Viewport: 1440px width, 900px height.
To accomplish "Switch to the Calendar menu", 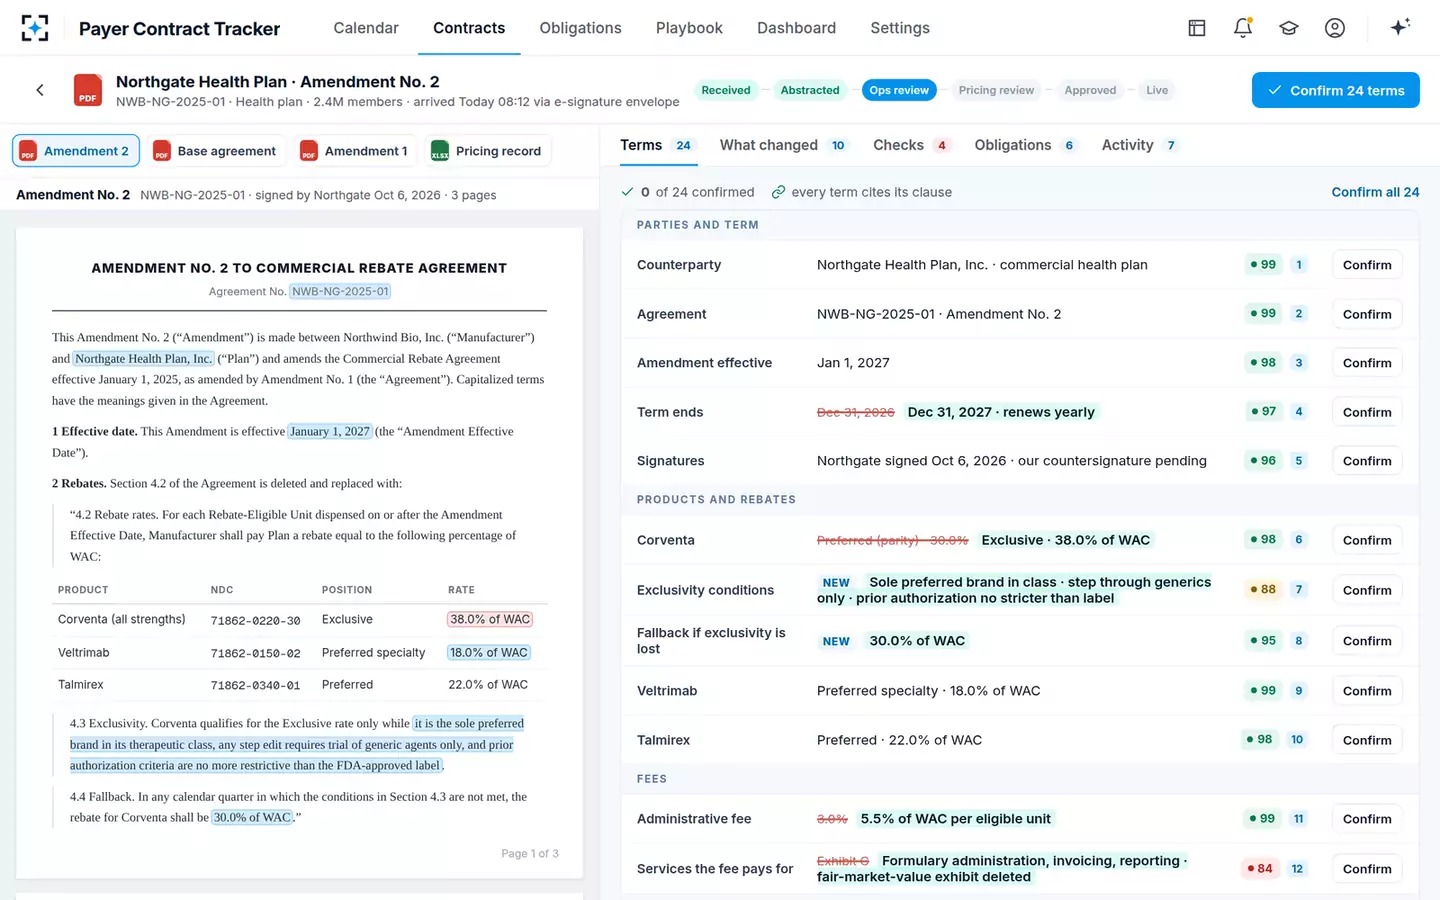I will pos(366,28).
